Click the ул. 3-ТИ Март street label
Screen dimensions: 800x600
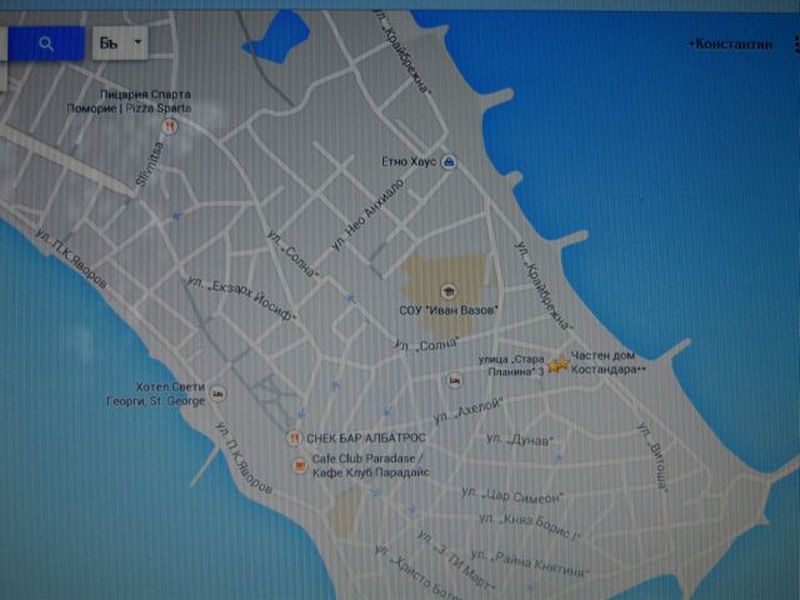click(x=456, y=560)
